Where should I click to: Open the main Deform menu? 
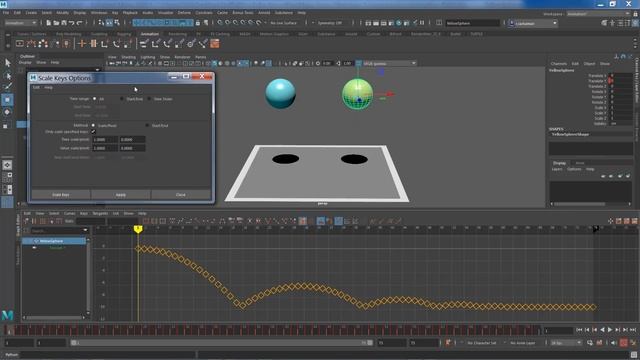[184, 13]
